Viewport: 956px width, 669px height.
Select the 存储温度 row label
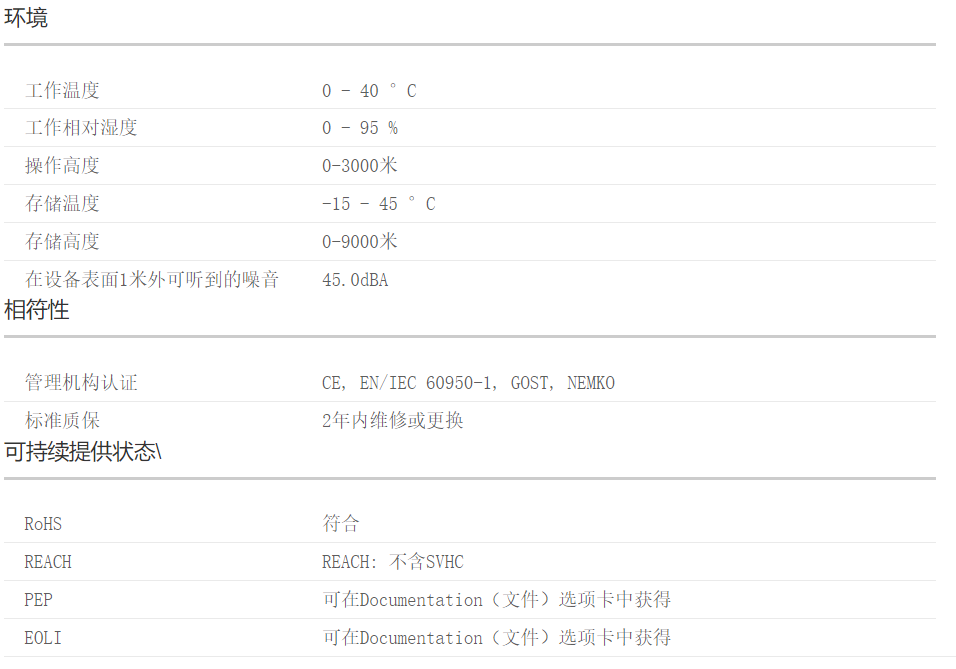click(x=62, y=204)
